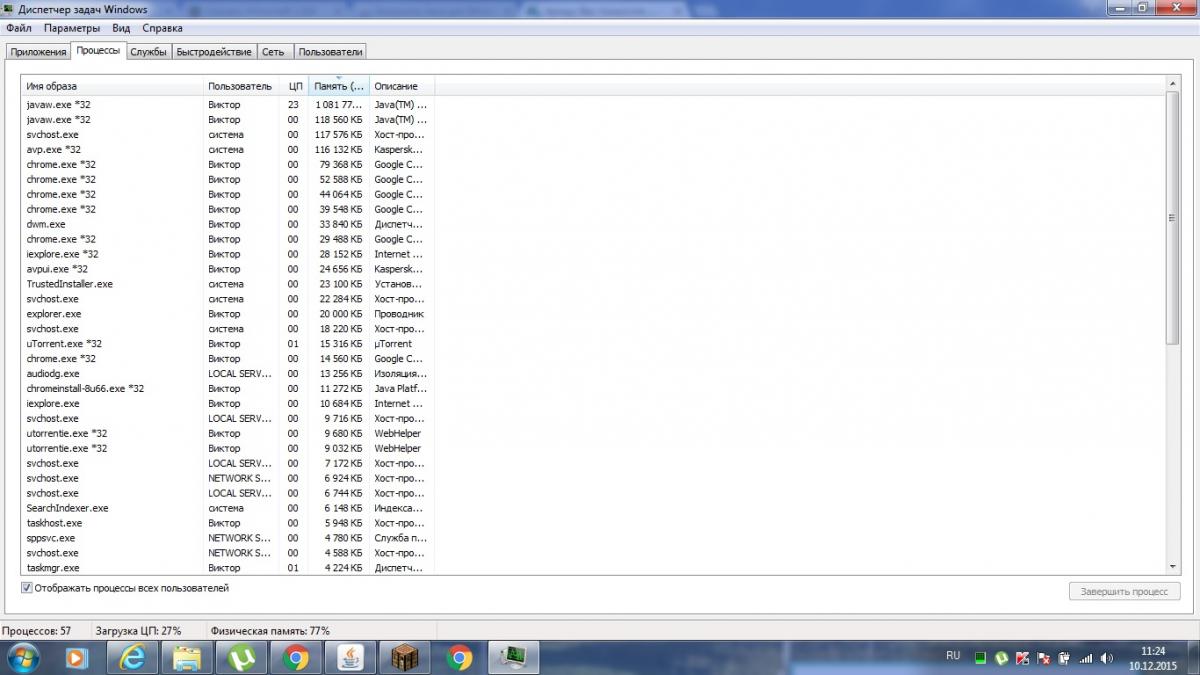Switch to the Сеть tab

[273, 51]
